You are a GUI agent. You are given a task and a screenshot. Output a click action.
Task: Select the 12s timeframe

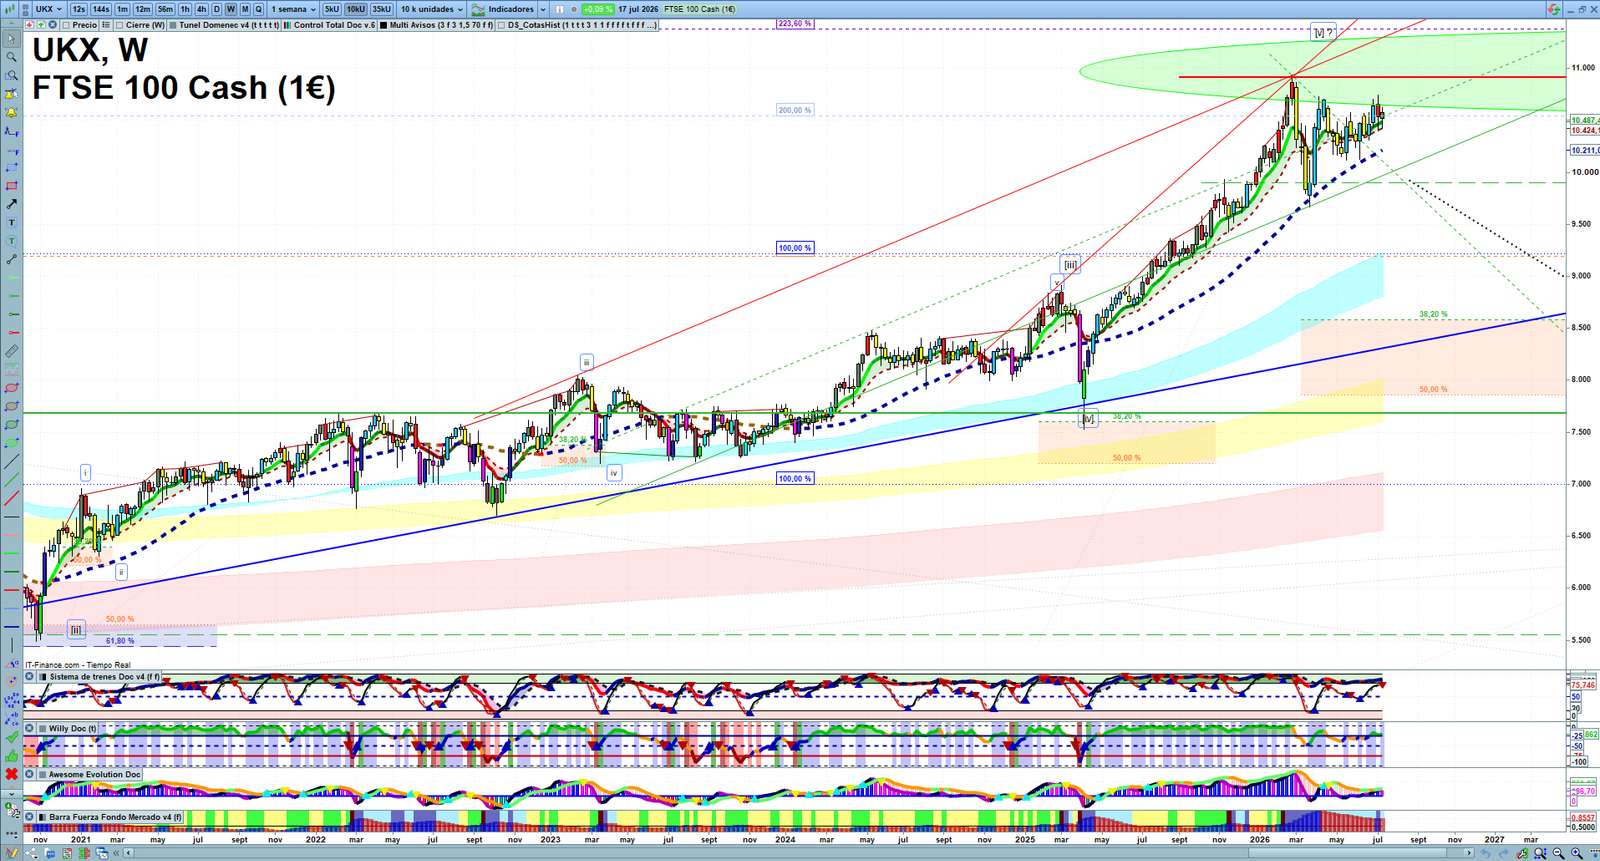pos(79,9)
